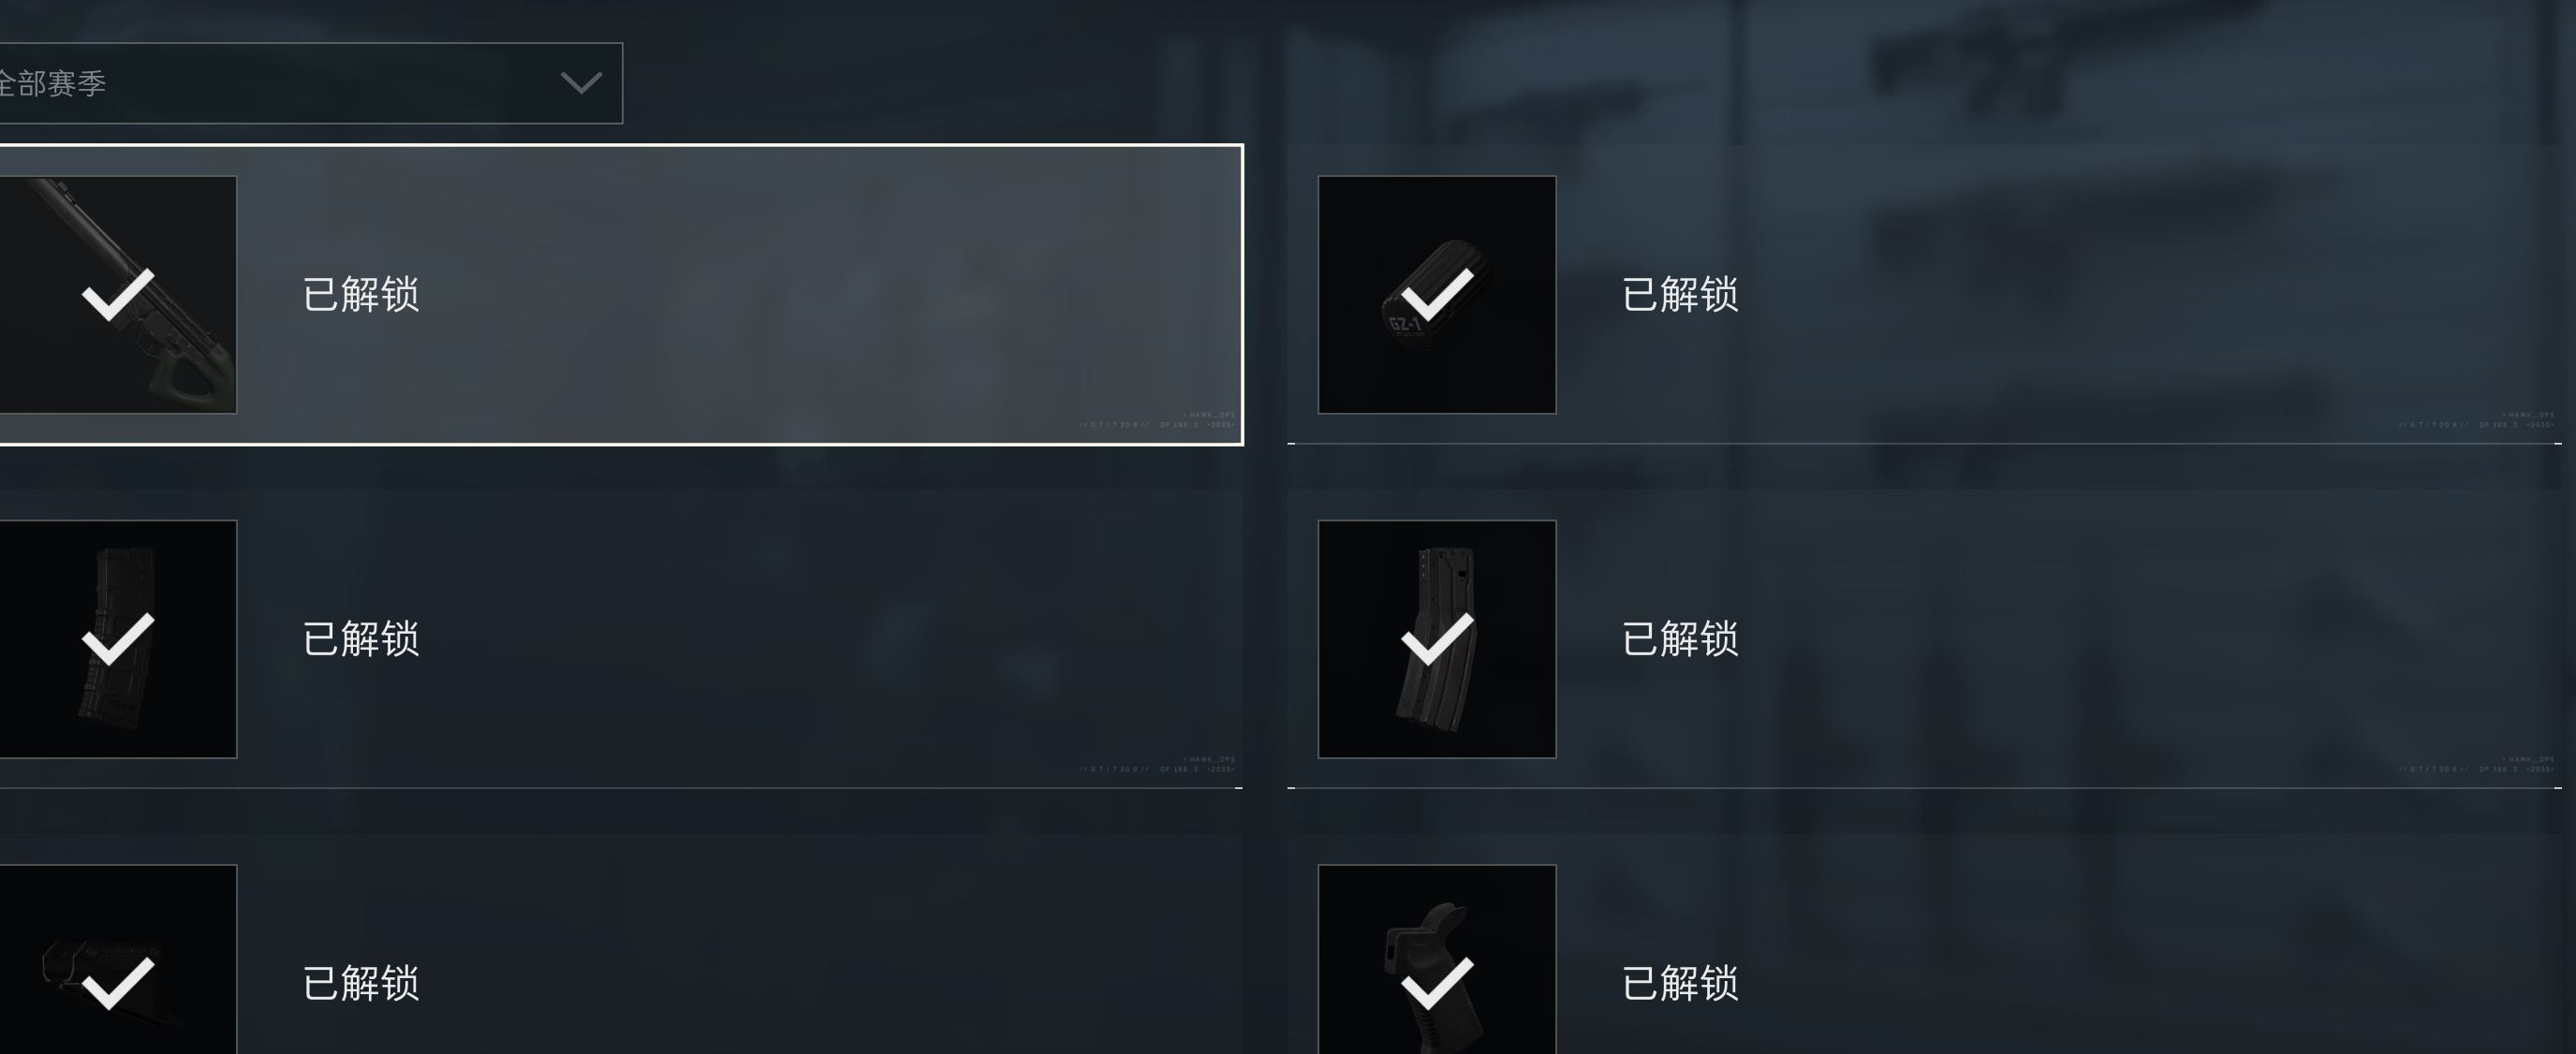Click checkmark on the rifle thumbnail
Image resolution: width=2576 pixels, height=1054 pixels.
(x=118, y=294)
